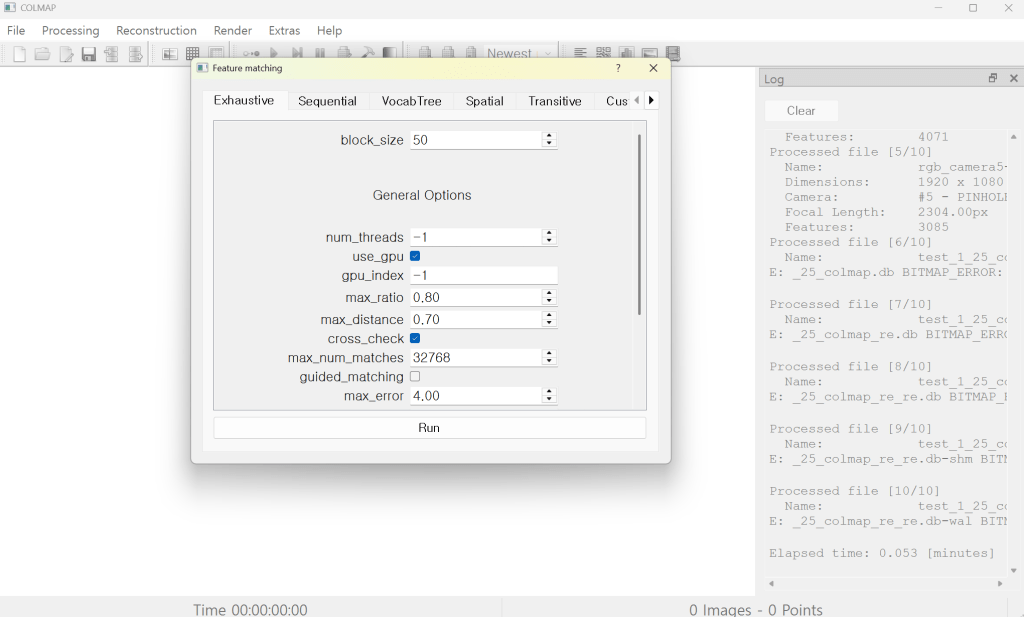Close the Log panel
This screenshot has width=1024, height=617.
coord(1013,78)
